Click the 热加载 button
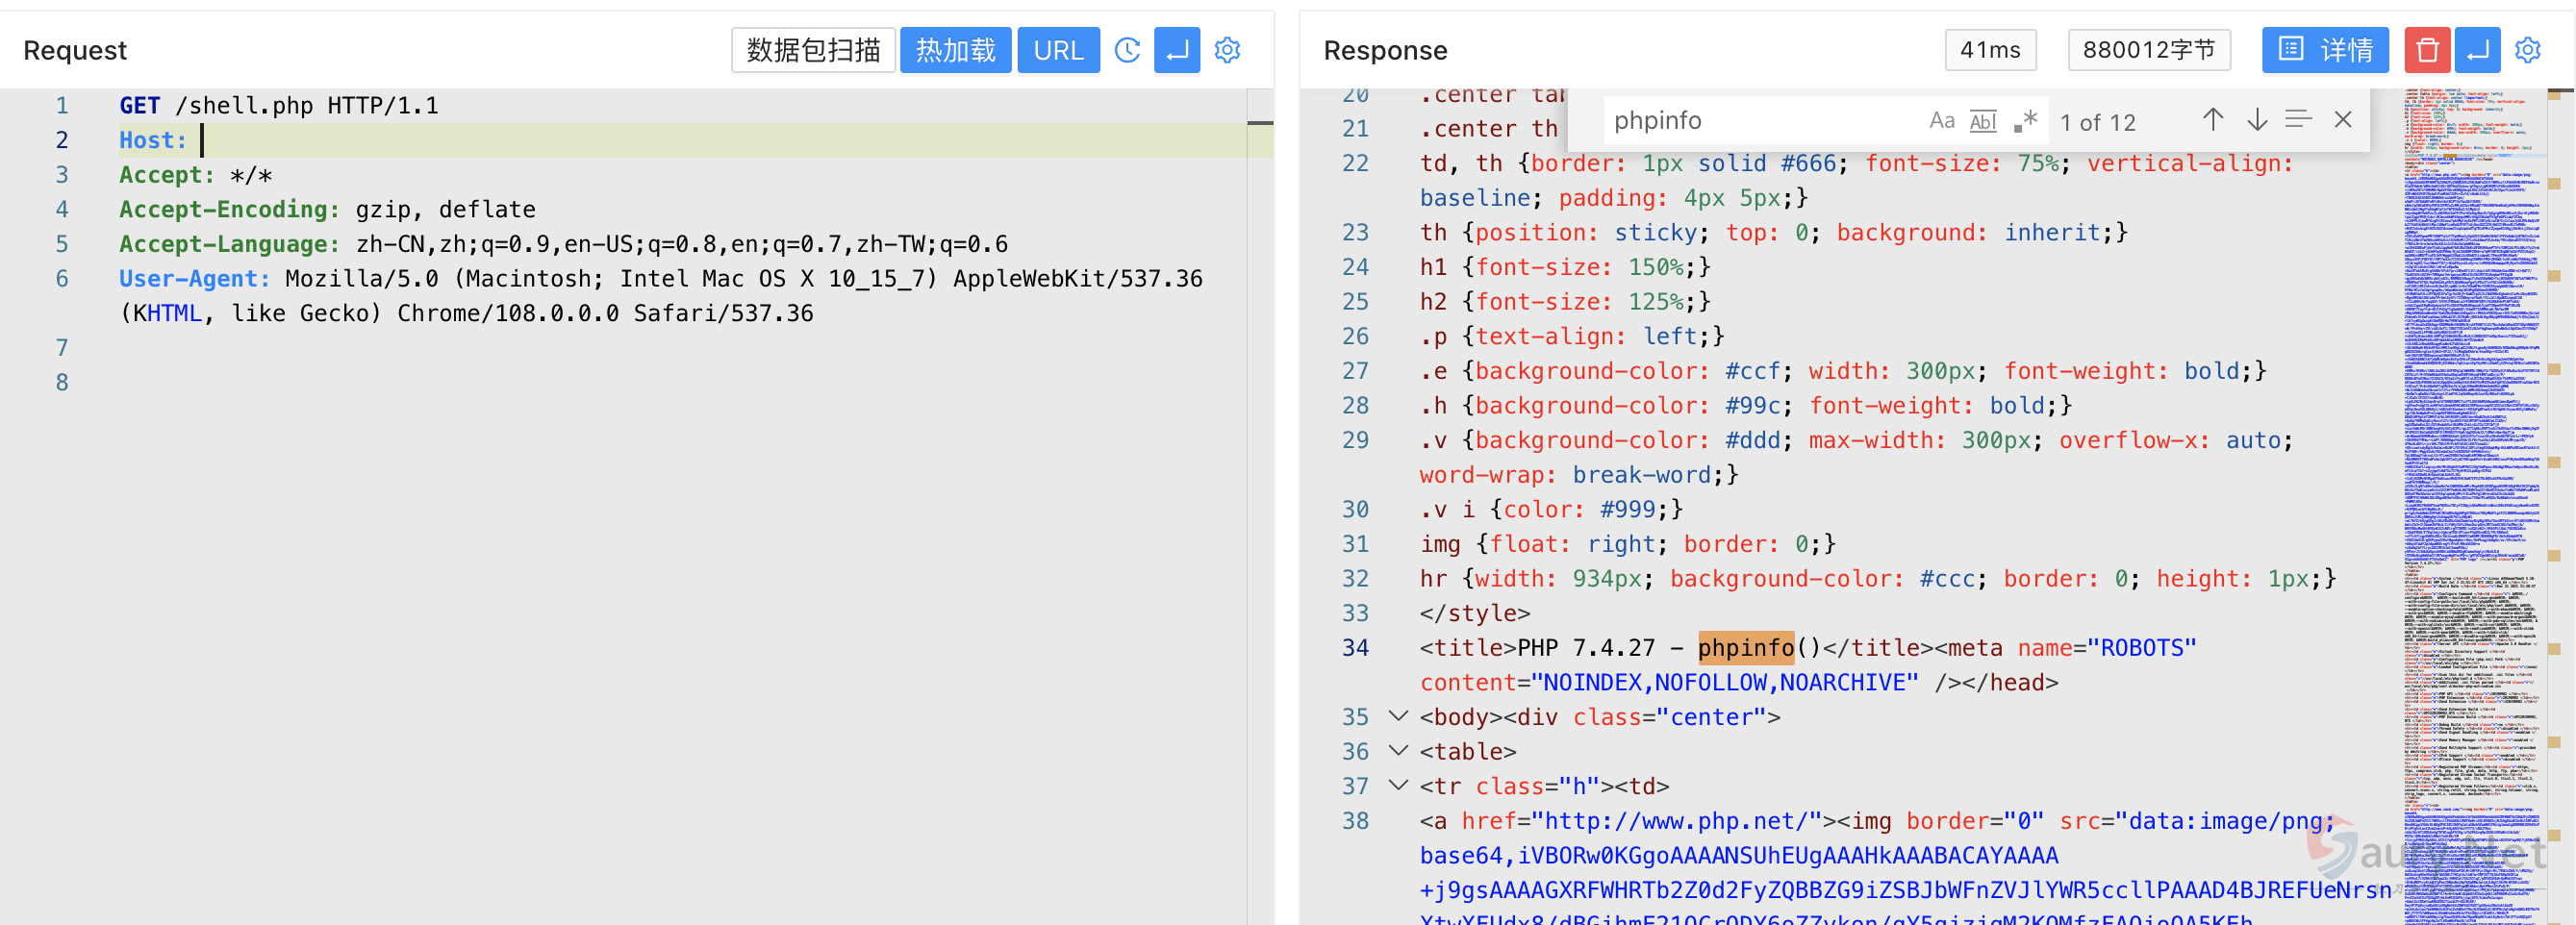2576x925 pixels. point(955,50)
